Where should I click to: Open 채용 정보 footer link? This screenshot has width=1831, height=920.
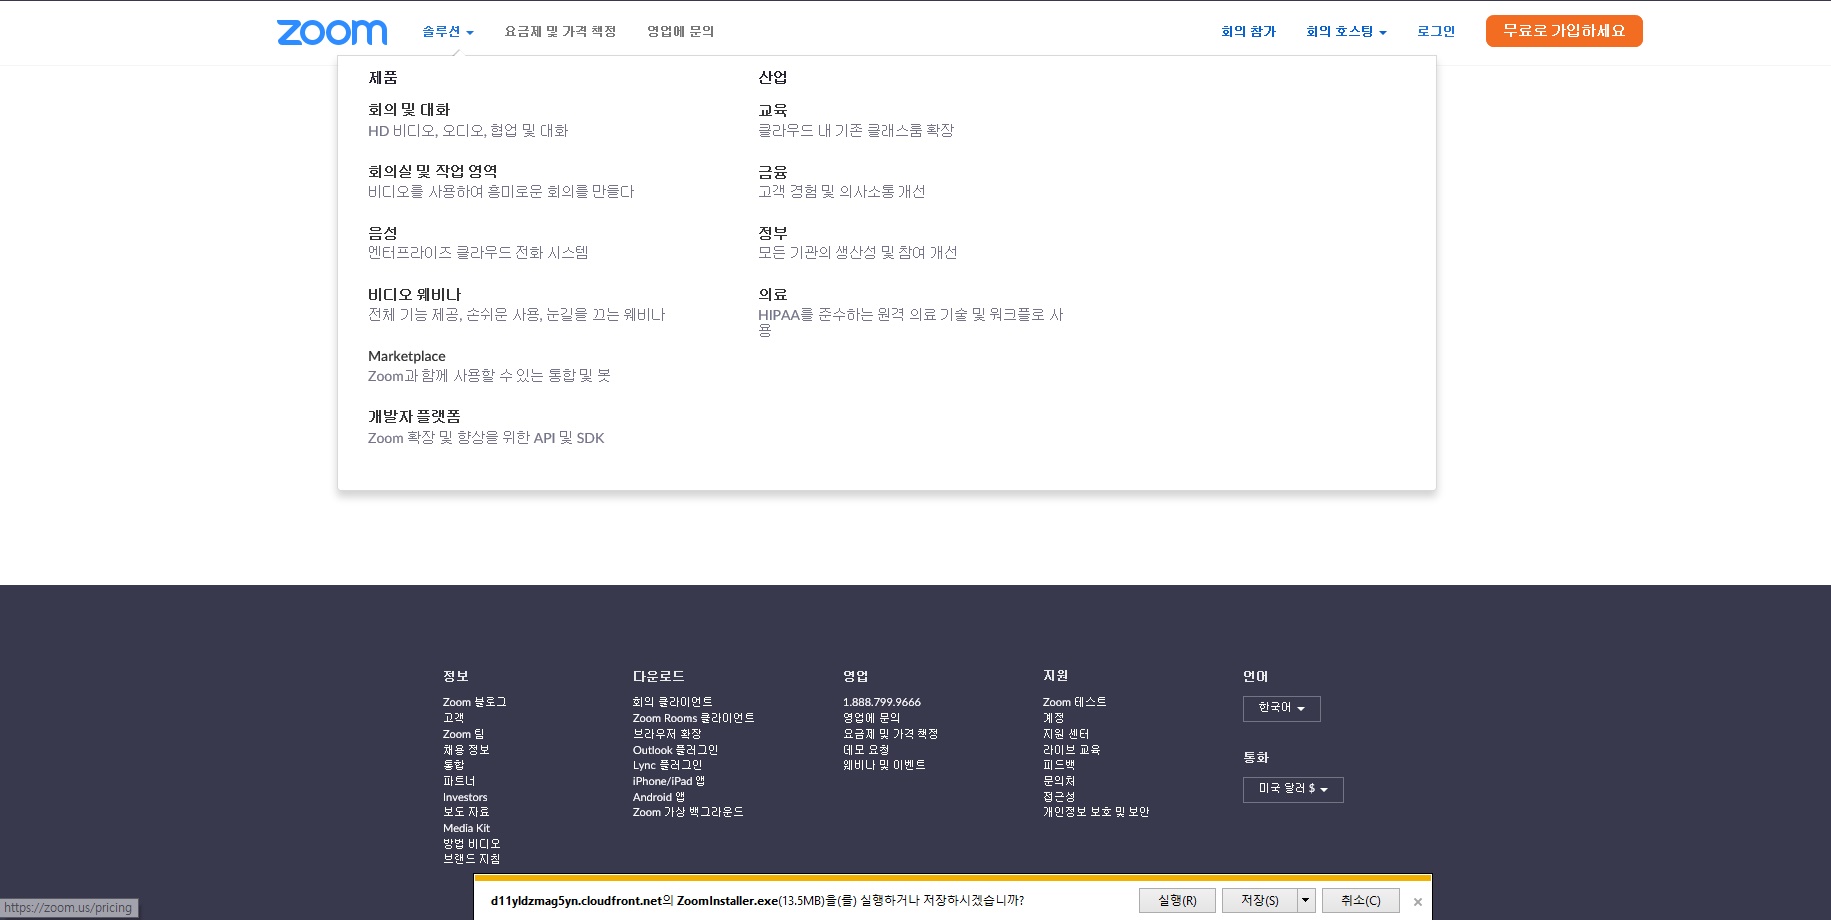point(466,750)
